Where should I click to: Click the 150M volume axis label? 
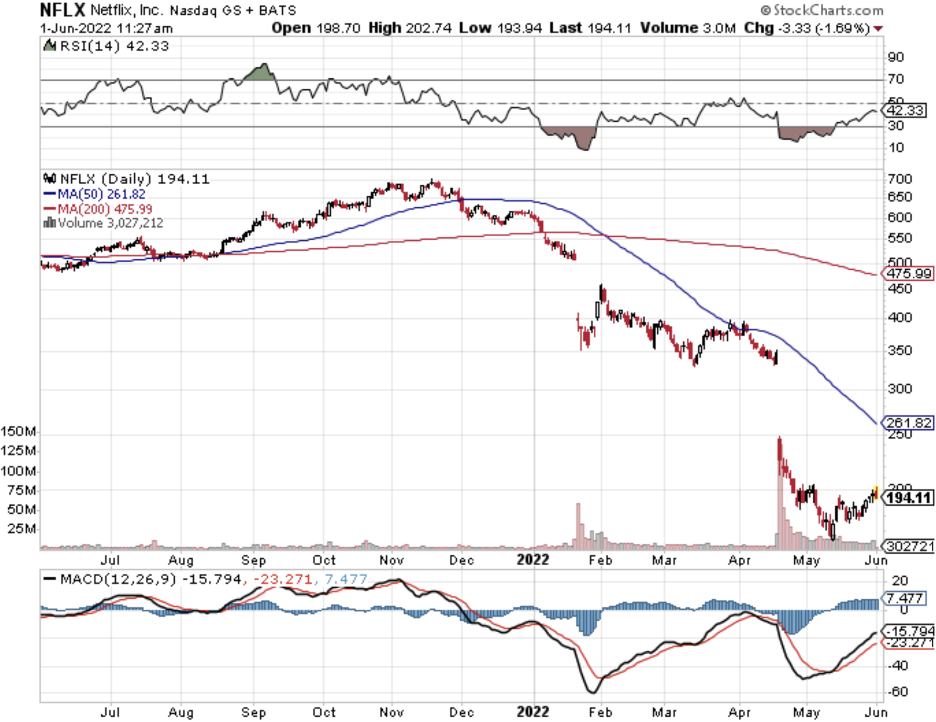(18, 431)
